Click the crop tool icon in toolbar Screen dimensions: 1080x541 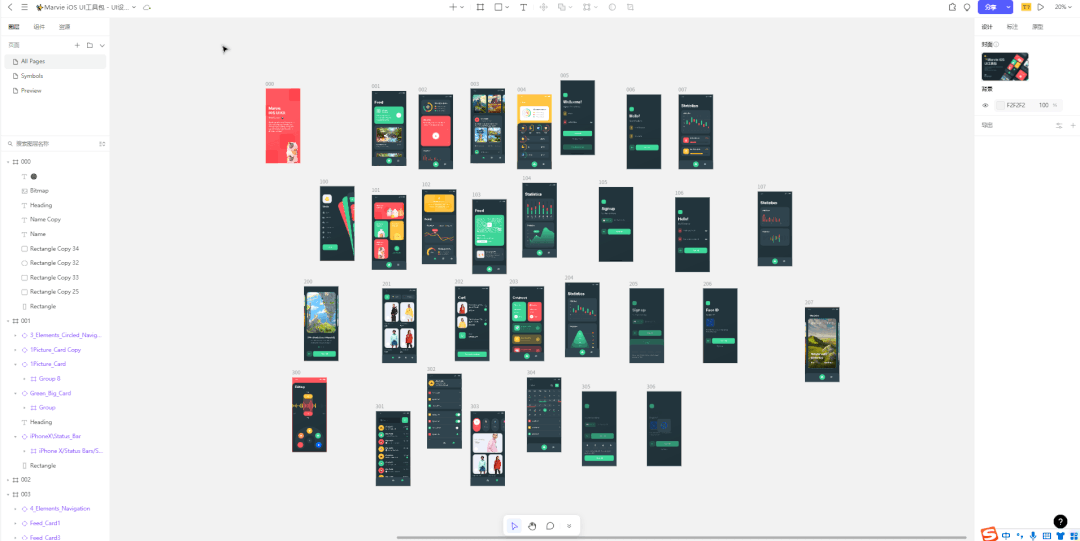[630, 7]
